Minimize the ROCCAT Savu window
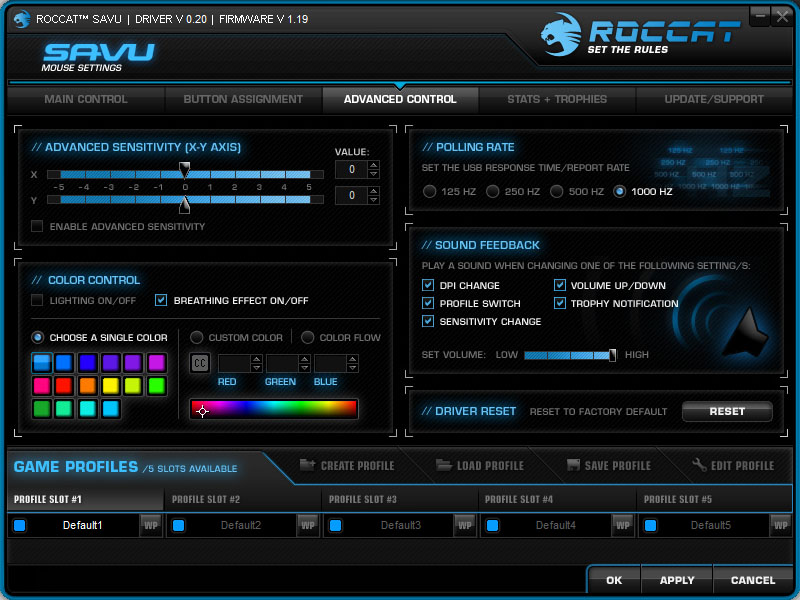Screen dimensions: 800x600 coord(760,16)
